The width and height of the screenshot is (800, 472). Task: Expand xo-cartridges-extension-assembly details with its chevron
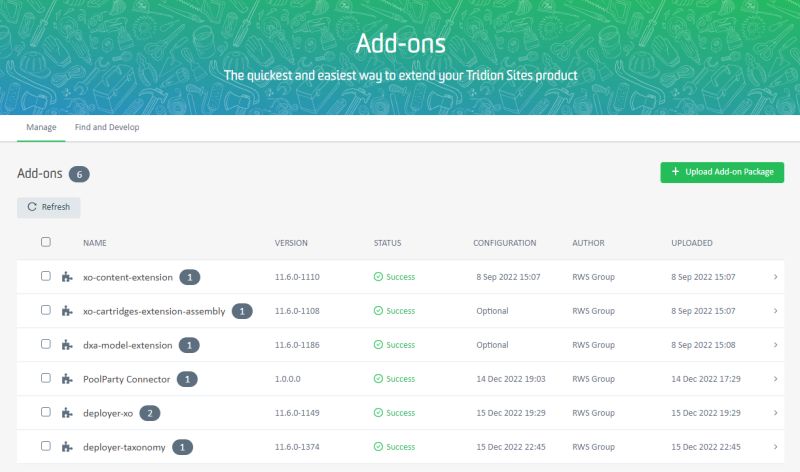tap(776, 311)
